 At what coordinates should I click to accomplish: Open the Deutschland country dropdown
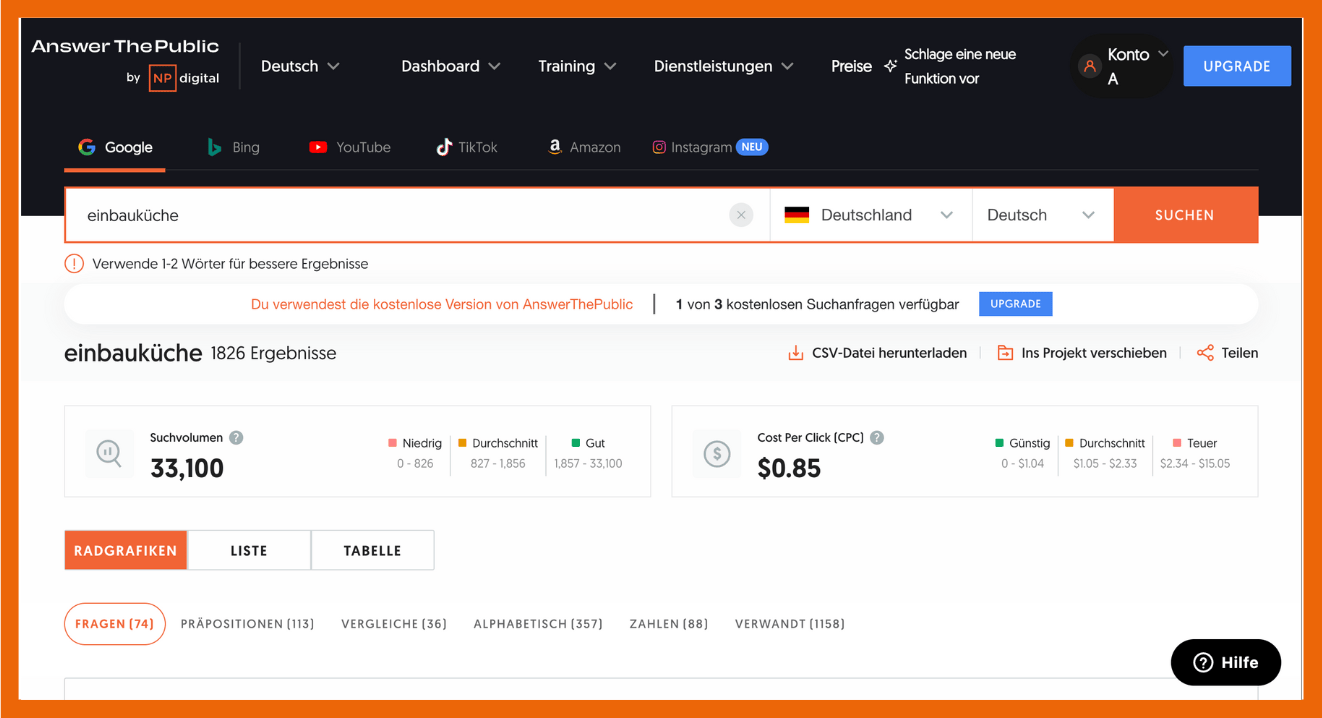(x=869, y=215)
